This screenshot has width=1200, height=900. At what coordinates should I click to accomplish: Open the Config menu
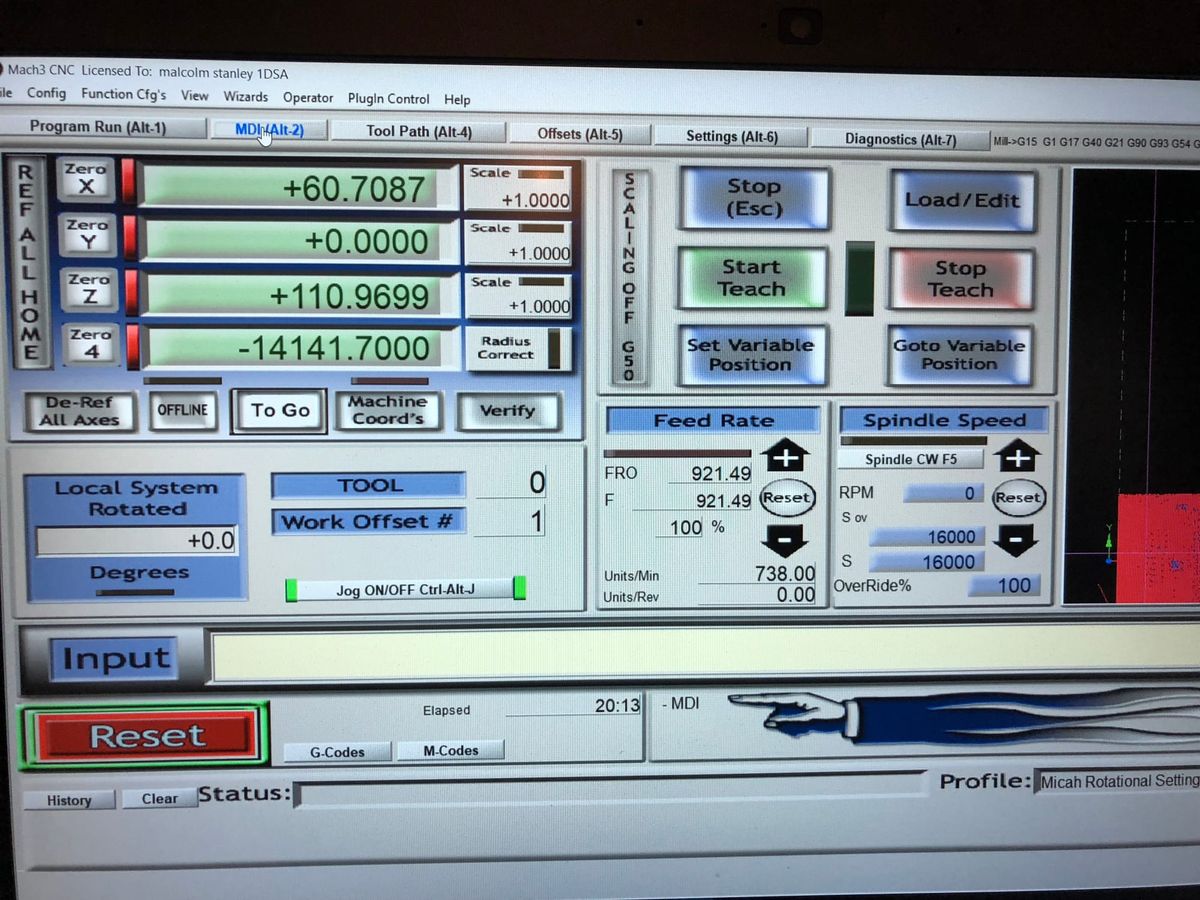pos(46,93)
